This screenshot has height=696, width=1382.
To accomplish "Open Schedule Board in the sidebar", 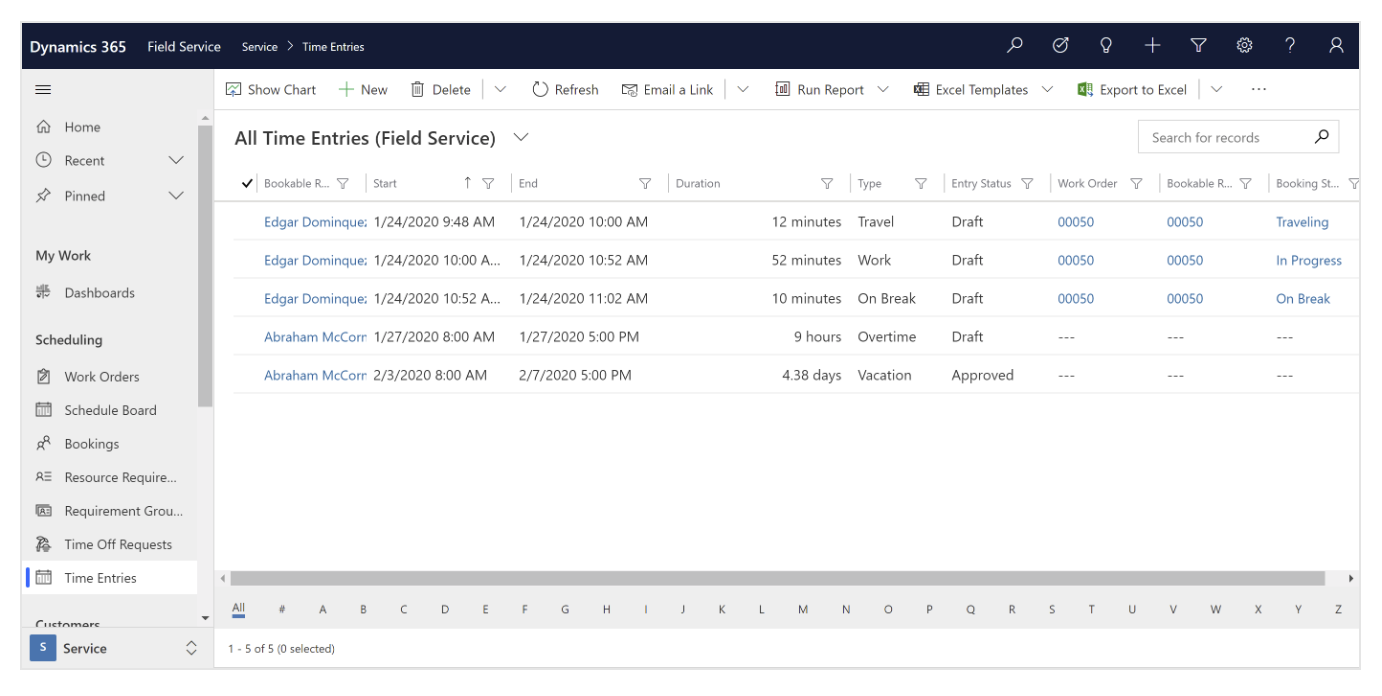I will pyautogui.click(x=110, y=411).
